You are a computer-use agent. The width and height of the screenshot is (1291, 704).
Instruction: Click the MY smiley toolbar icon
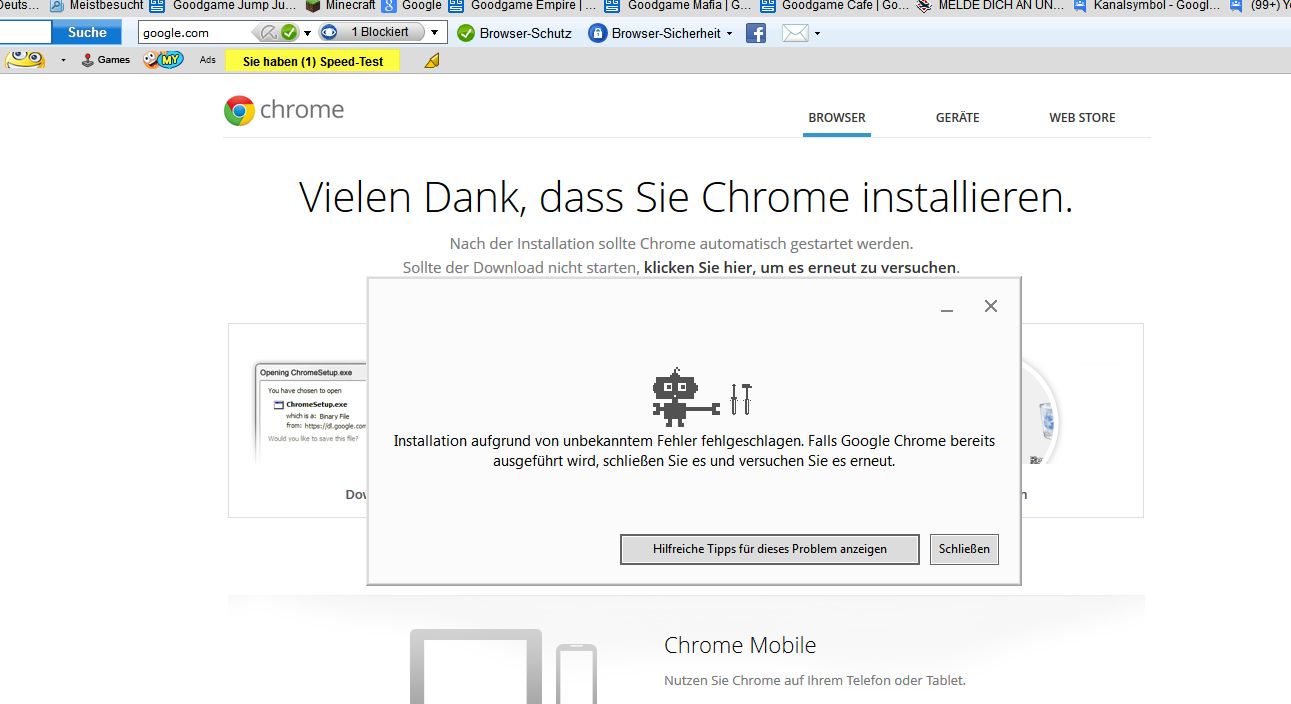[163, 60]
